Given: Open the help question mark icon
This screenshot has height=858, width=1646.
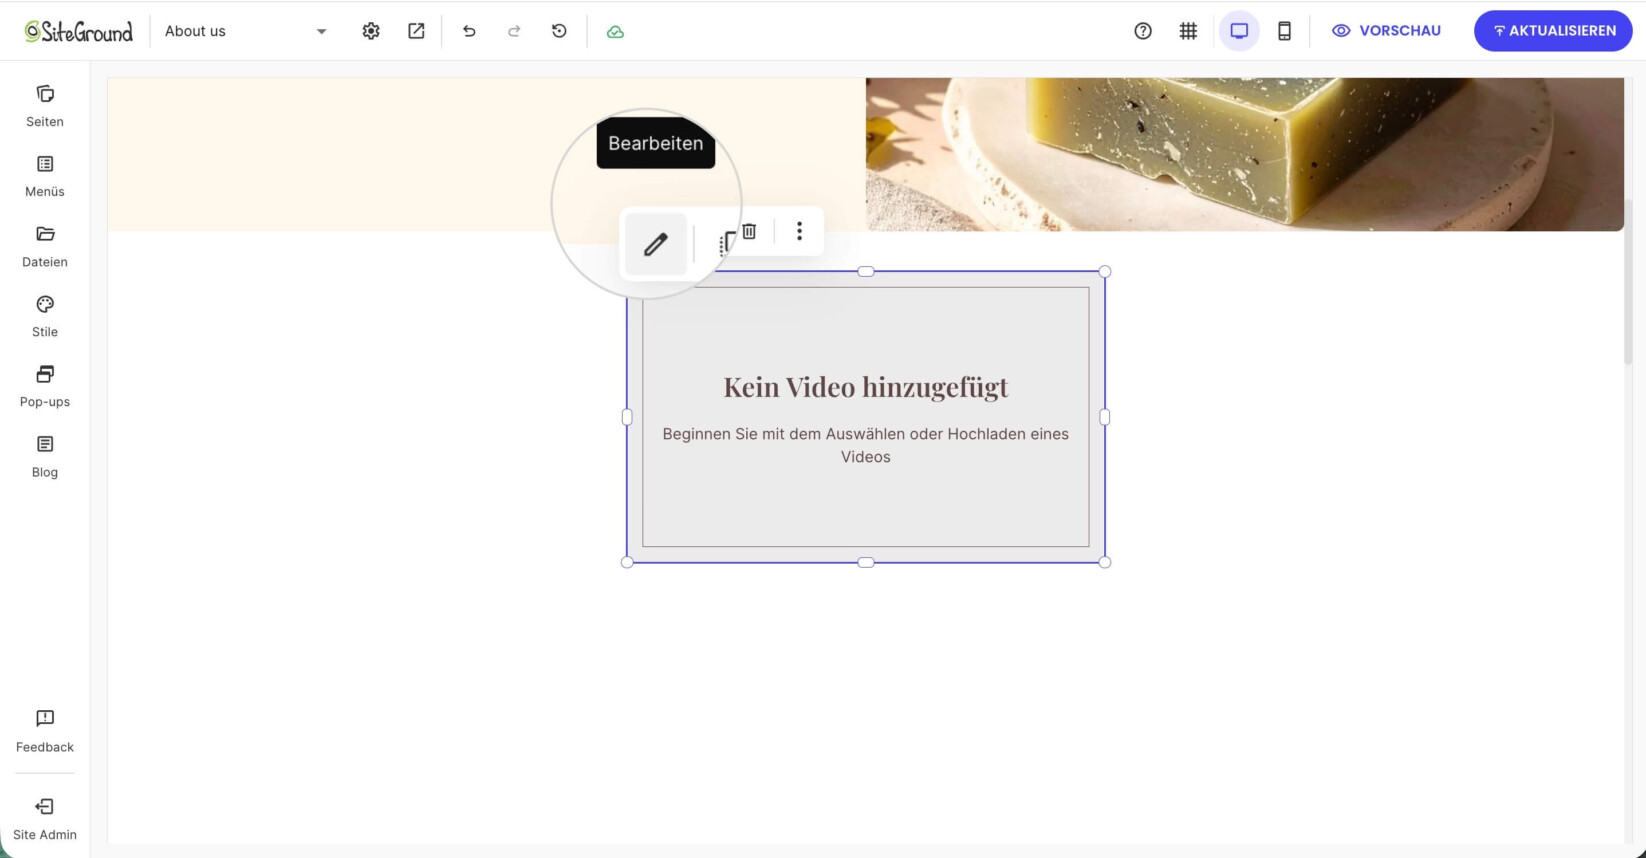Looking at the screenshot, I should (1143, 31).
